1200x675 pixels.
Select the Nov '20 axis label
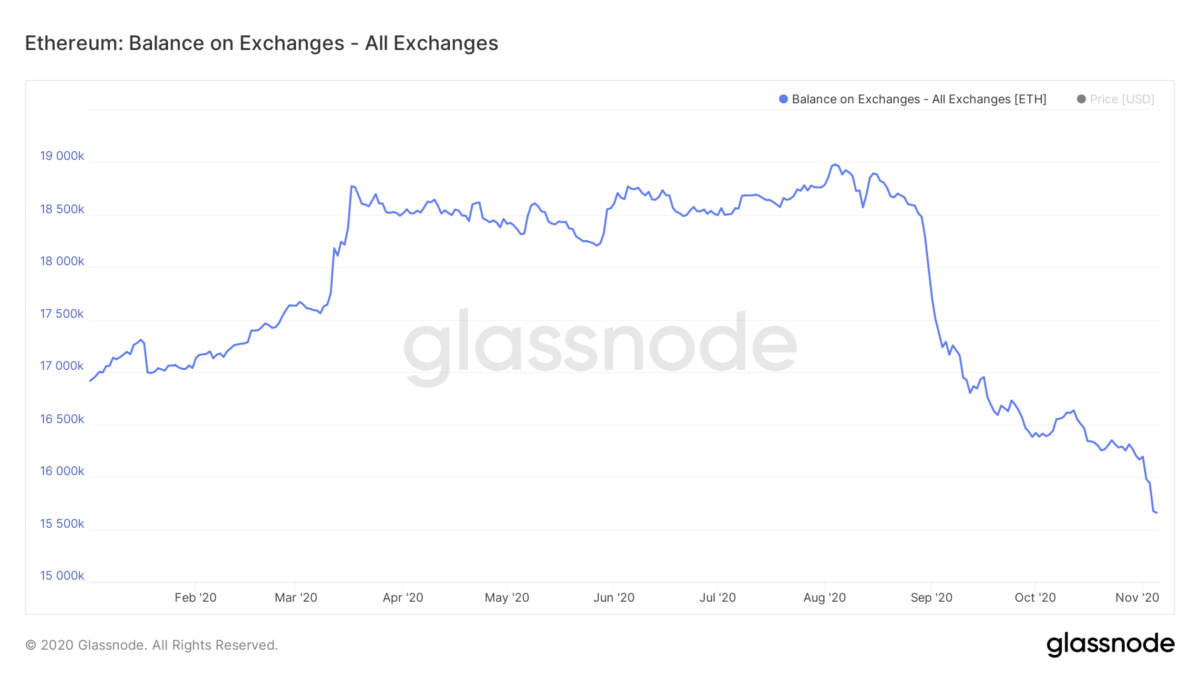click(1137, 598)
